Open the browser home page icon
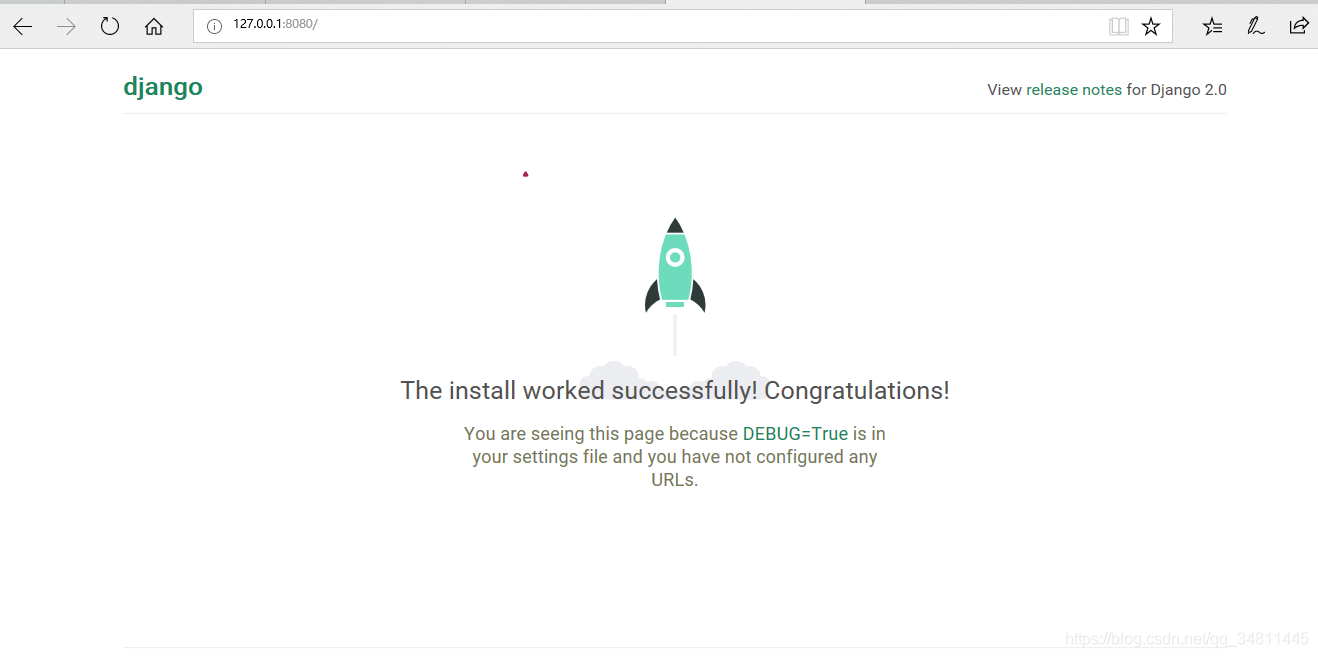Screen dimensions: 1318x657 [154, 27]
